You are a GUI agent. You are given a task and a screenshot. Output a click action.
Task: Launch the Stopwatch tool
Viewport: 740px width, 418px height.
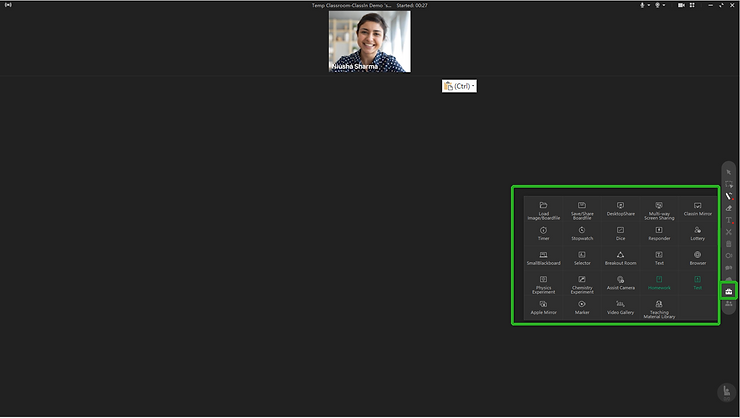pos(582,233)
